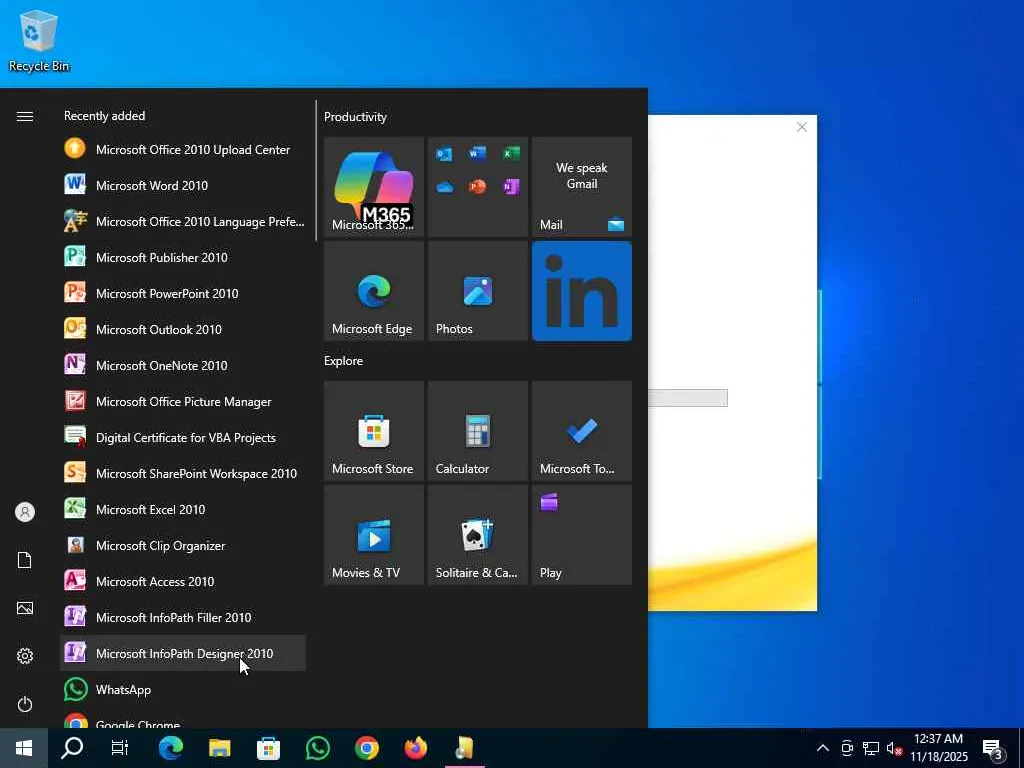The width and height of the screenshot is (1024, 768).
Task: Open Microsoft Clip Organizer
Action: (x=183, y=545)
